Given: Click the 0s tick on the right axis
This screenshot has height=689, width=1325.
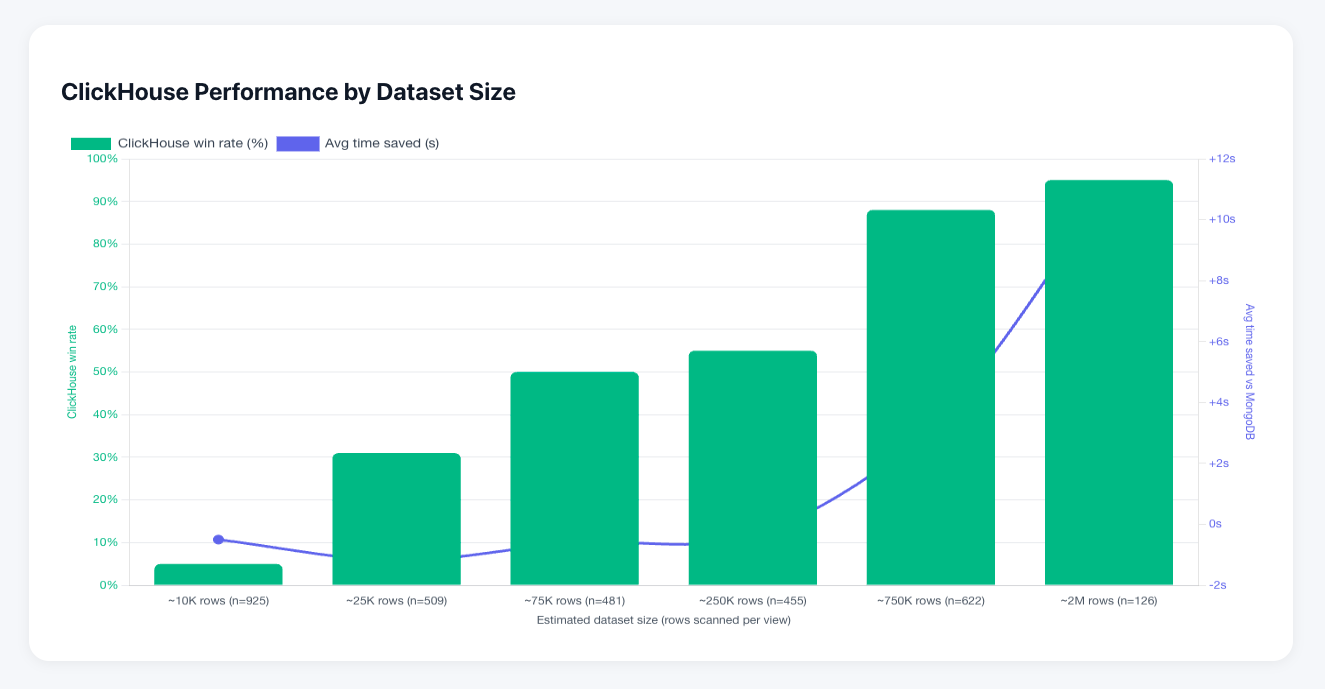Looking at the screenshot, I should point(1215,524).
